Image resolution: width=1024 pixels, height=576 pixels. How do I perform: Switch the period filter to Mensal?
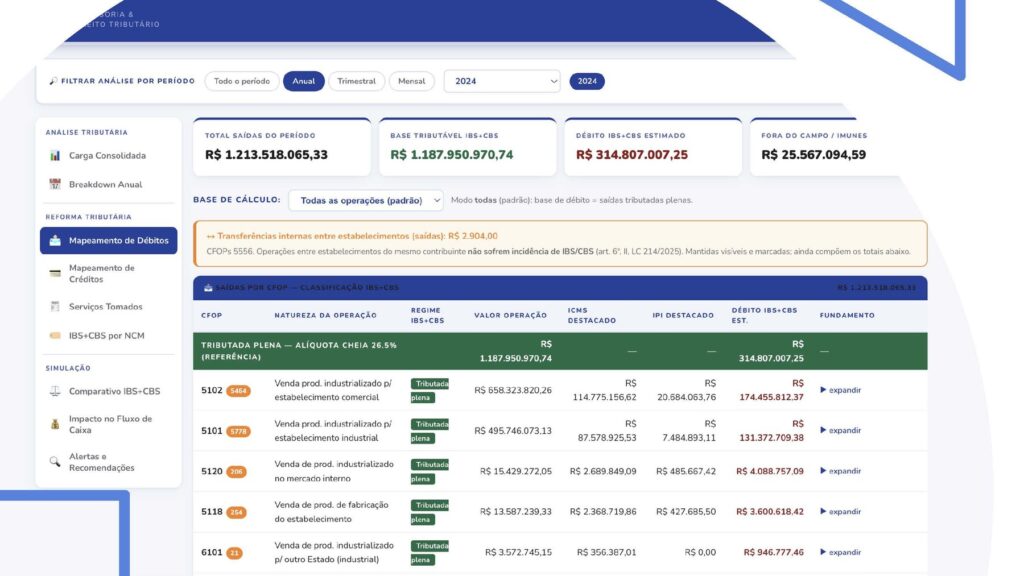point(411,81)
